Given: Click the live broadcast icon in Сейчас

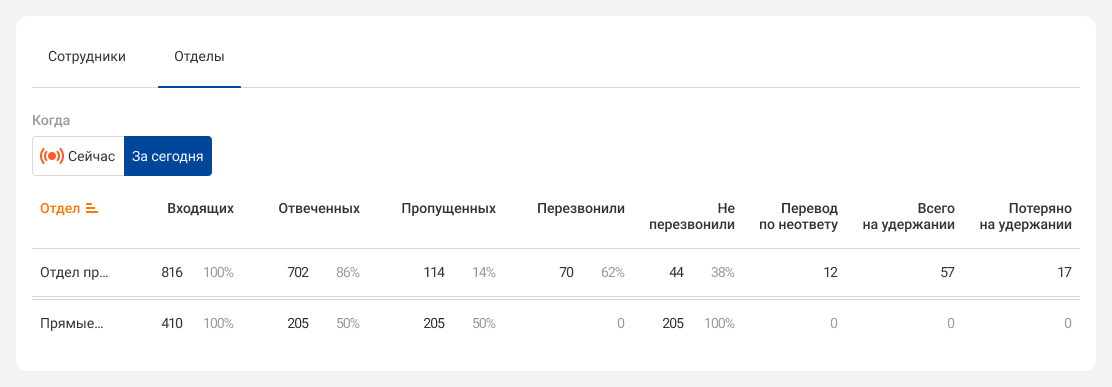Looking at the screenshot, I should 52,156.
